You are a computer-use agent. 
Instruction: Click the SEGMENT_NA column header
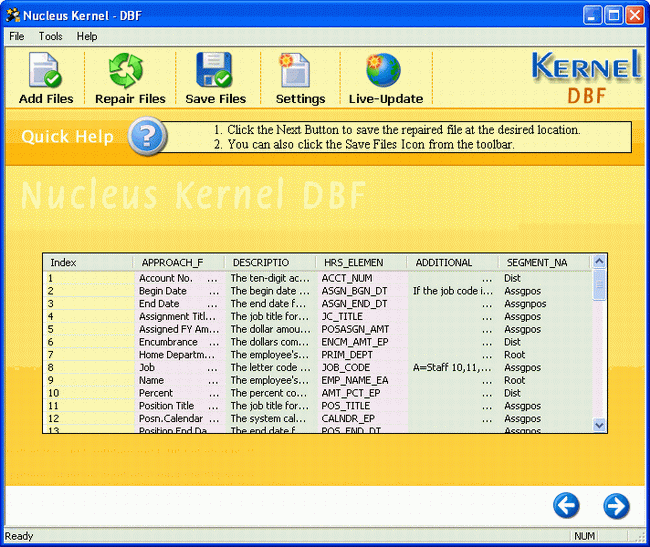point(544,262)
